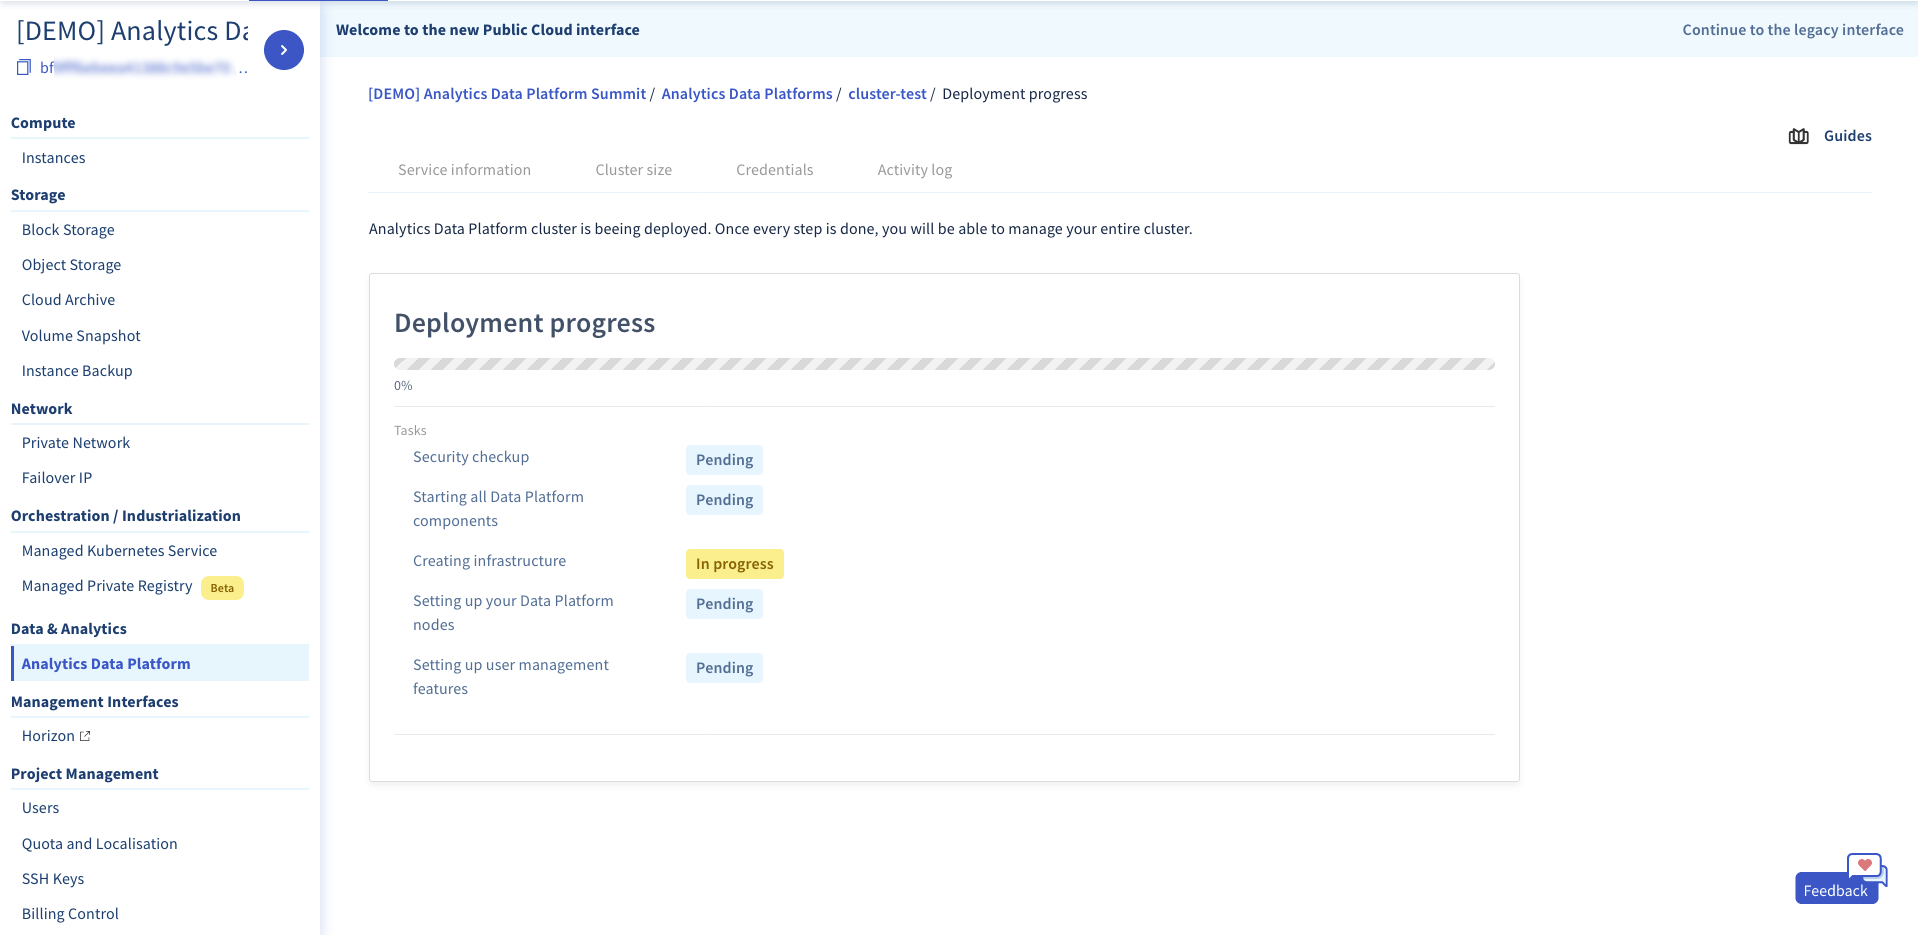Screen dimensions: 1918x935
Task: Open Horizon management interface
Action: [48, 736]
